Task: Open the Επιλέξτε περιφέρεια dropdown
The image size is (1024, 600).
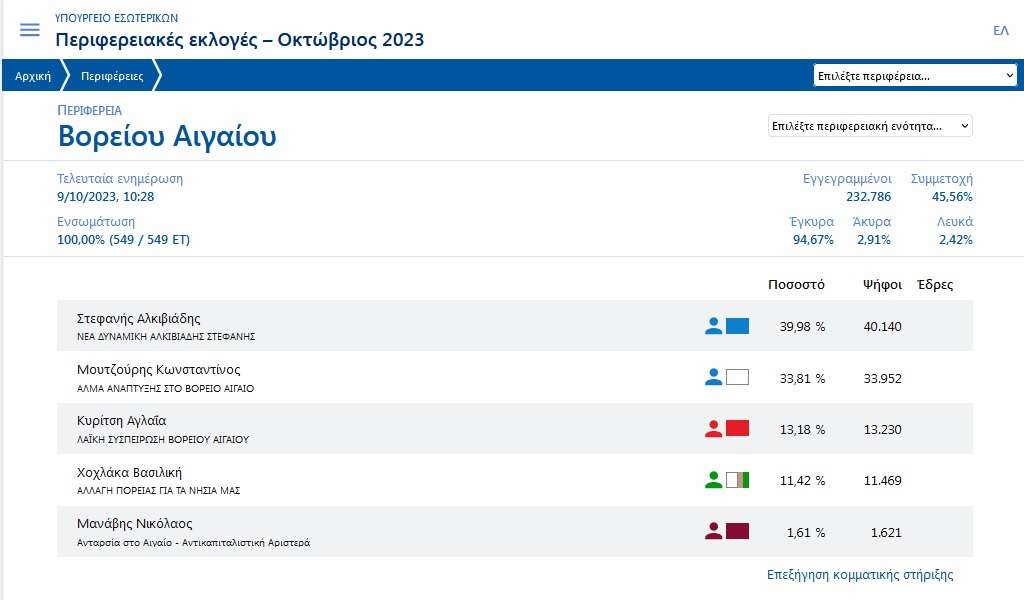Action: point(915,76)
